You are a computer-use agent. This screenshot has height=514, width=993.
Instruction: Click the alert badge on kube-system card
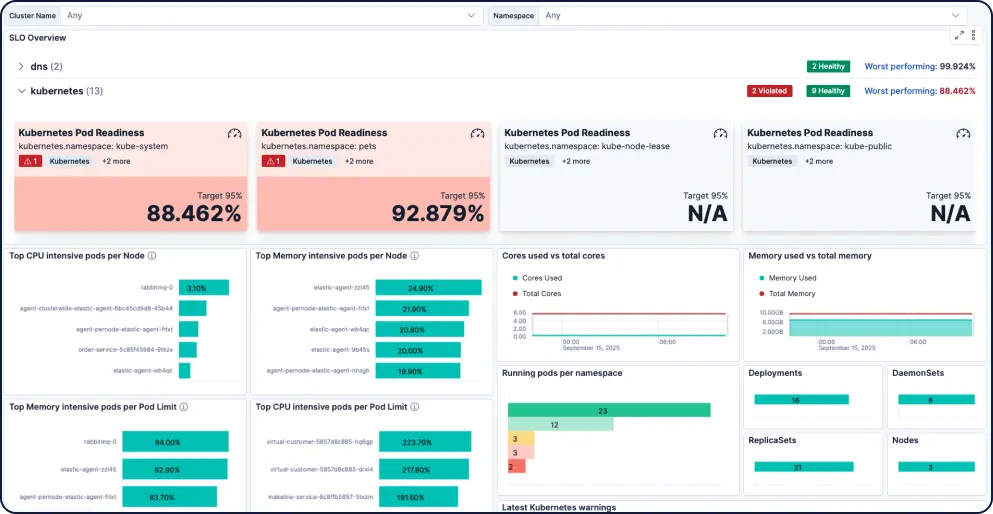(x=30, y=161)
